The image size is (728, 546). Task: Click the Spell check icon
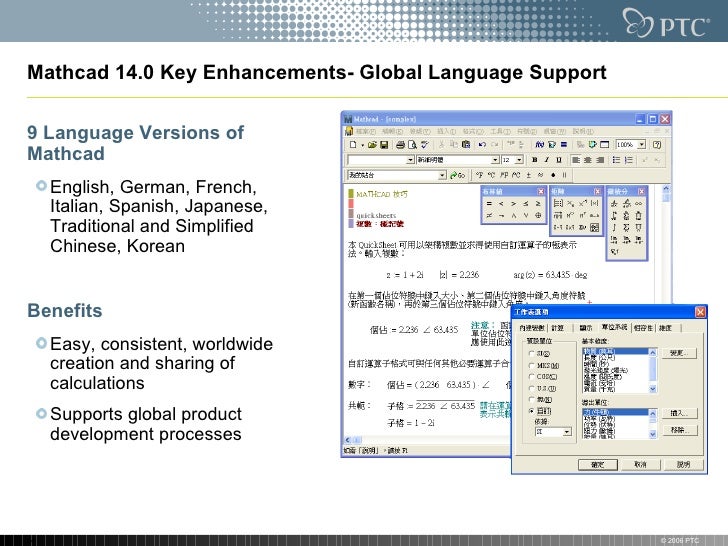(424, 145)
